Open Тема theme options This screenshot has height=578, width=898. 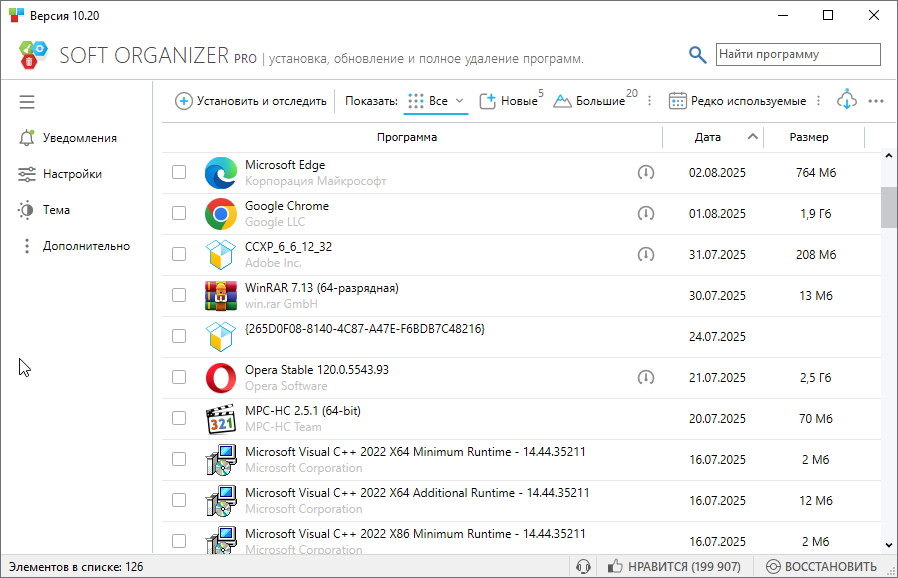[44, 210]
